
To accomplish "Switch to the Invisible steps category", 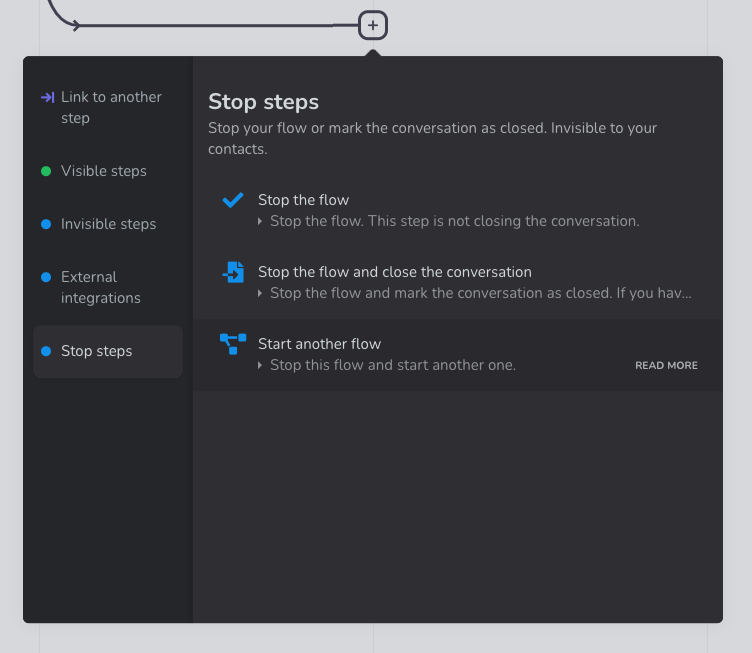I will [x=108, y=224].
